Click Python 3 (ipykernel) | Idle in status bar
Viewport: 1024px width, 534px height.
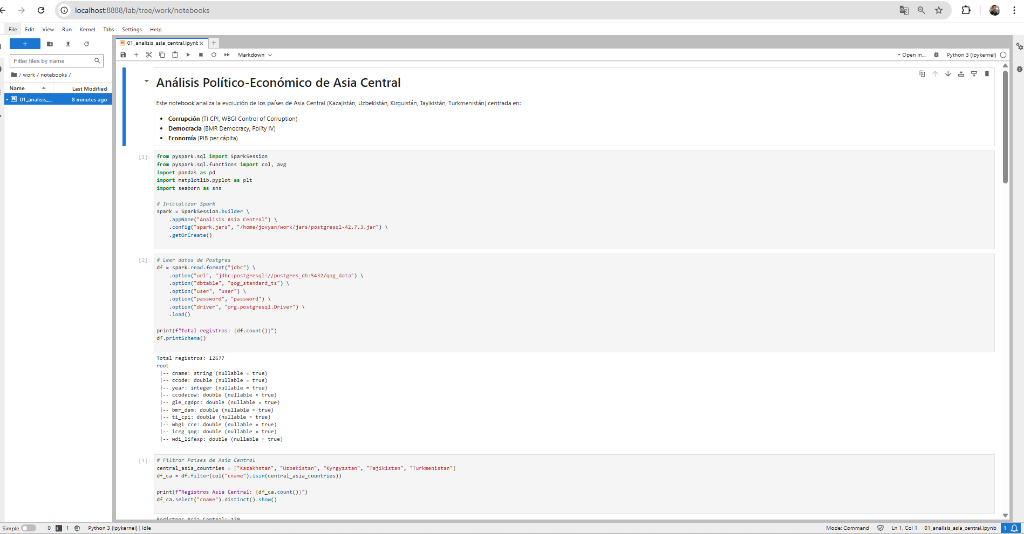coord(120,527)
